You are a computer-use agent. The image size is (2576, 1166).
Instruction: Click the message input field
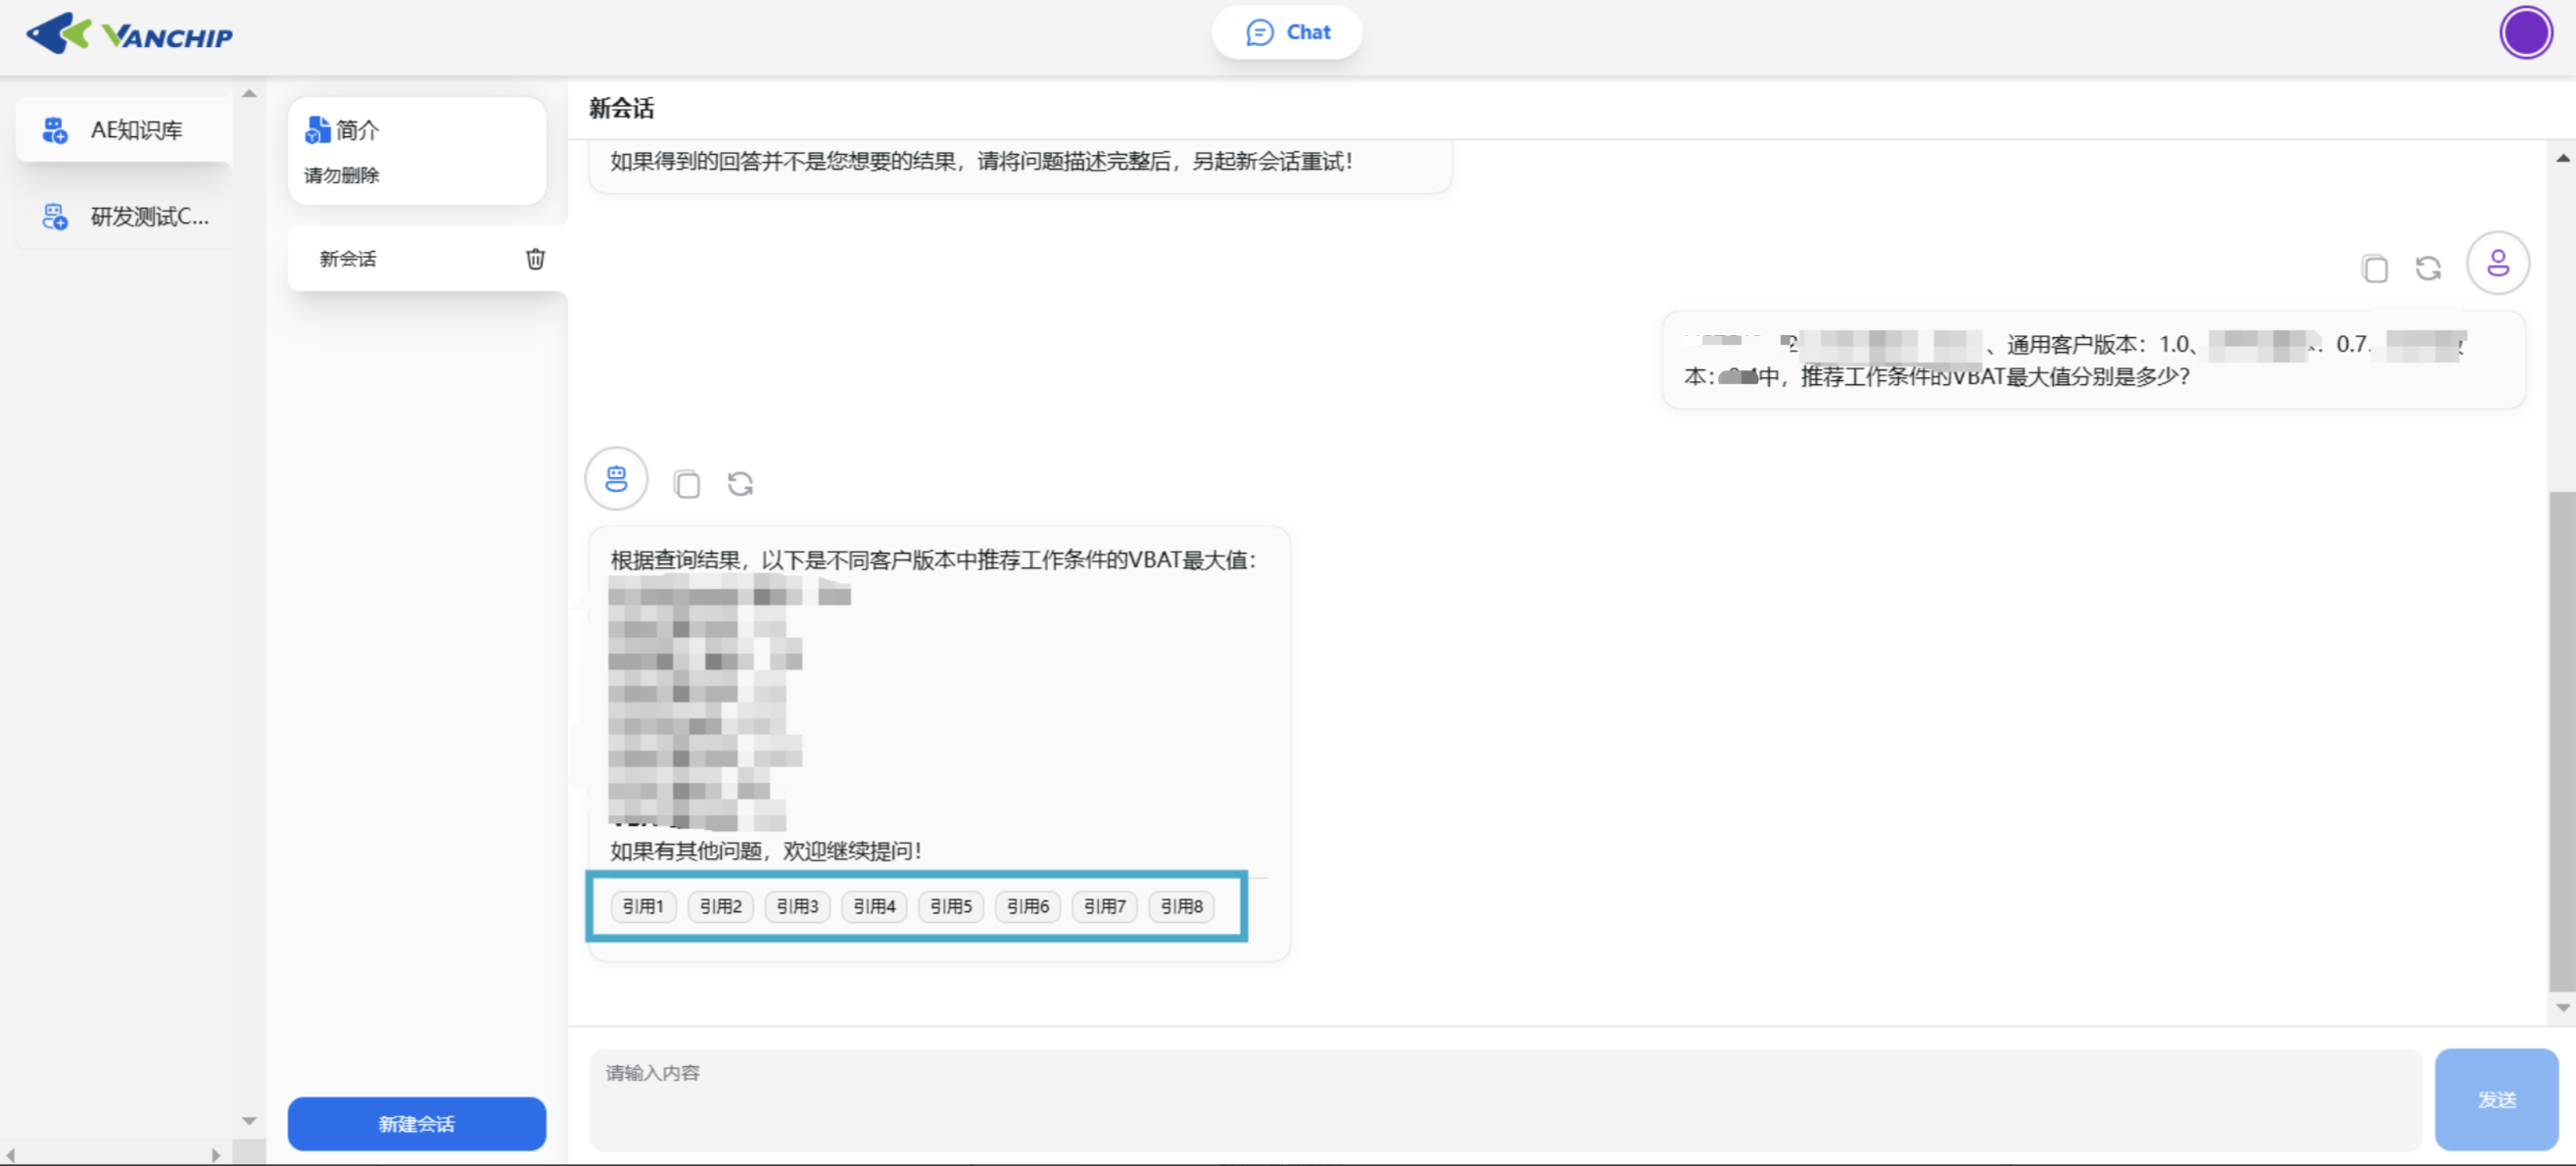1504,1098
